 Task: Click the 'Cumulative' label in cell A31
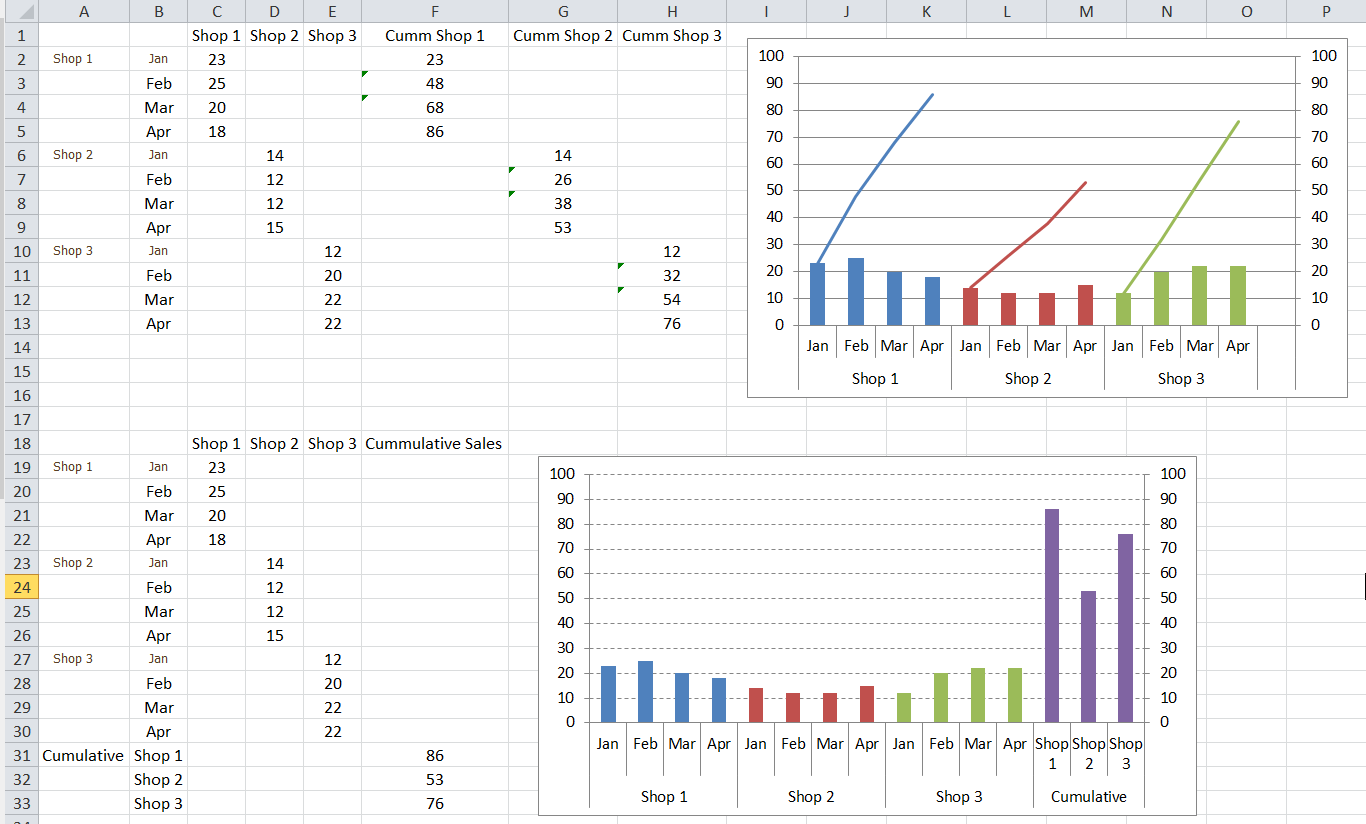[x=83, y=756]
